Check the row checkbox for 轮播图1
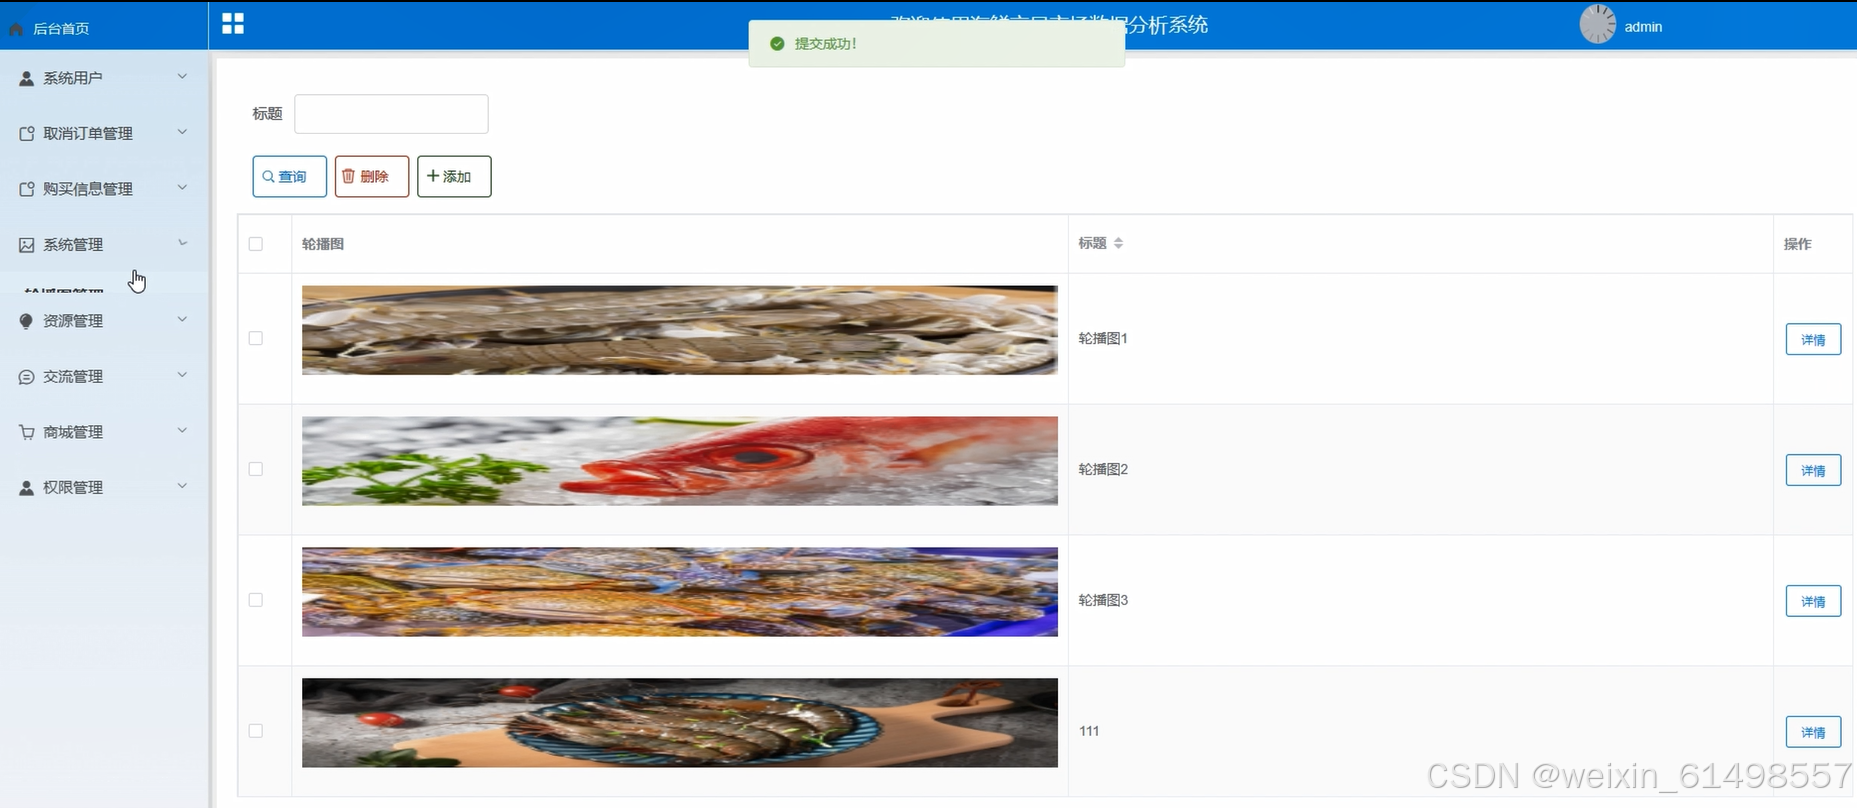Viewport: 1857px width, 808px height. 256,338
